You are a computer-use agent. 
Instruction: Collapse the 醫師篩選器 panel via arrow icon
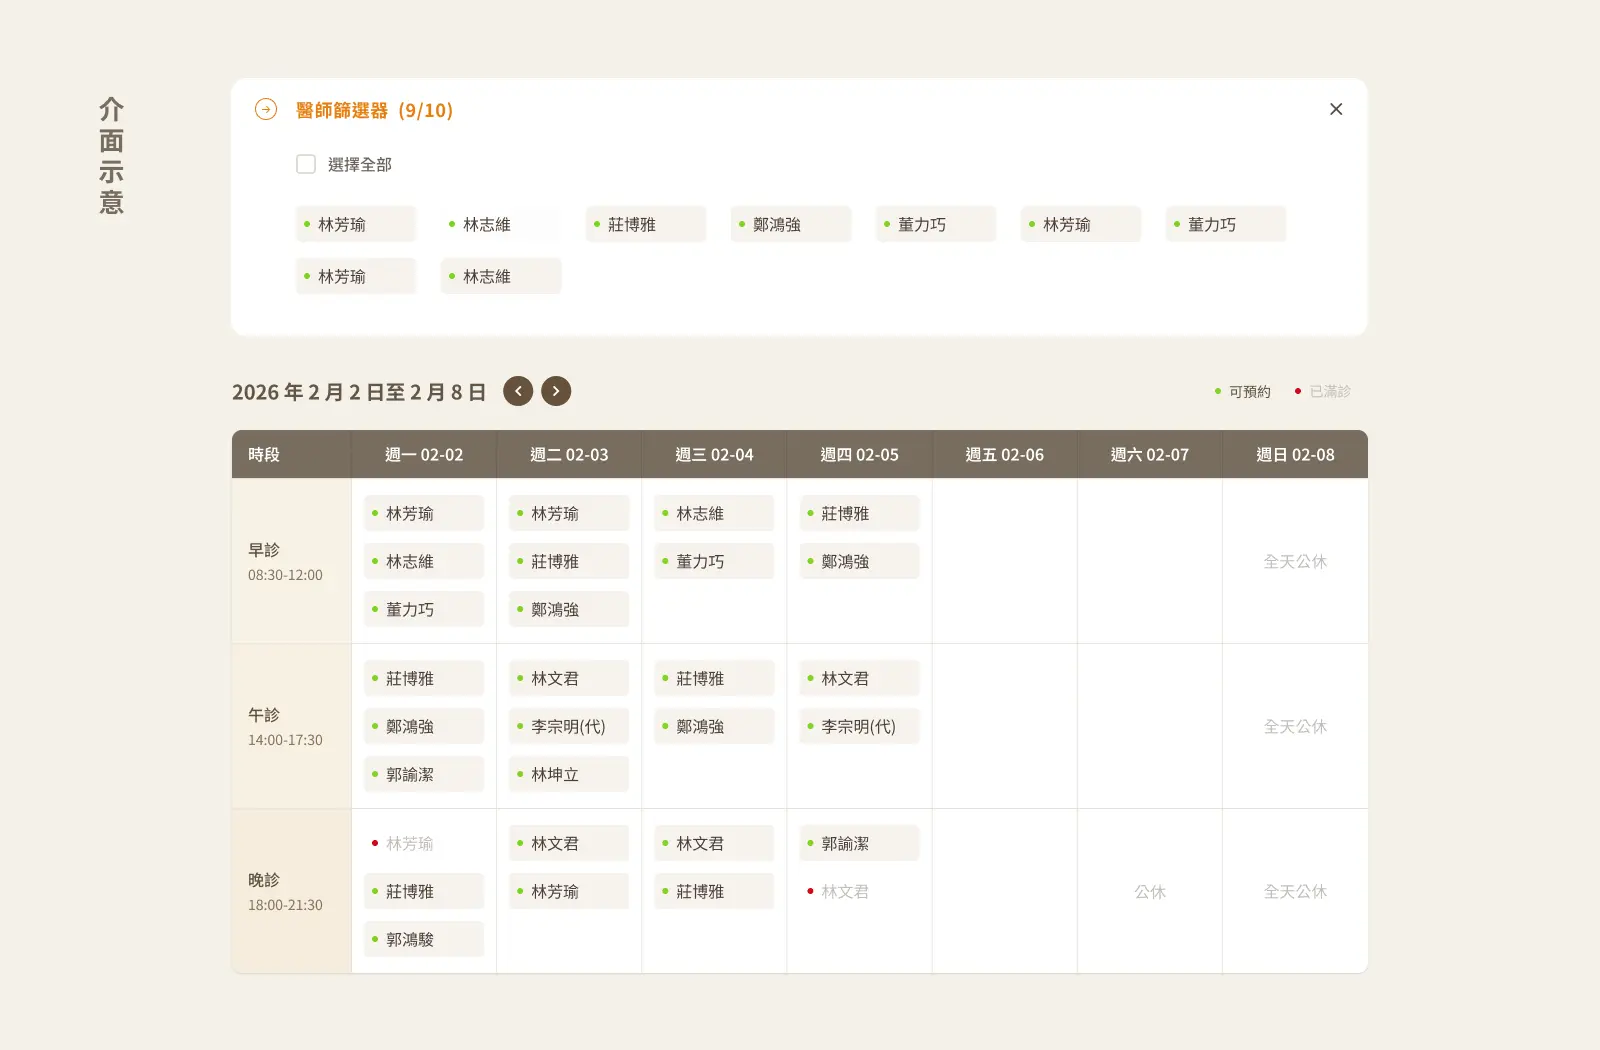tap(266, 109)
